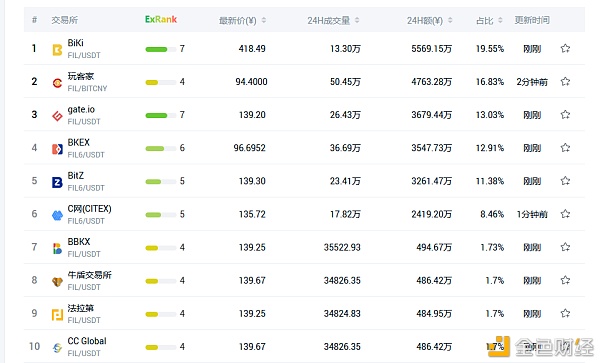
Task: Sort by 24H成交量 column arrows
Action: point(357,20)
